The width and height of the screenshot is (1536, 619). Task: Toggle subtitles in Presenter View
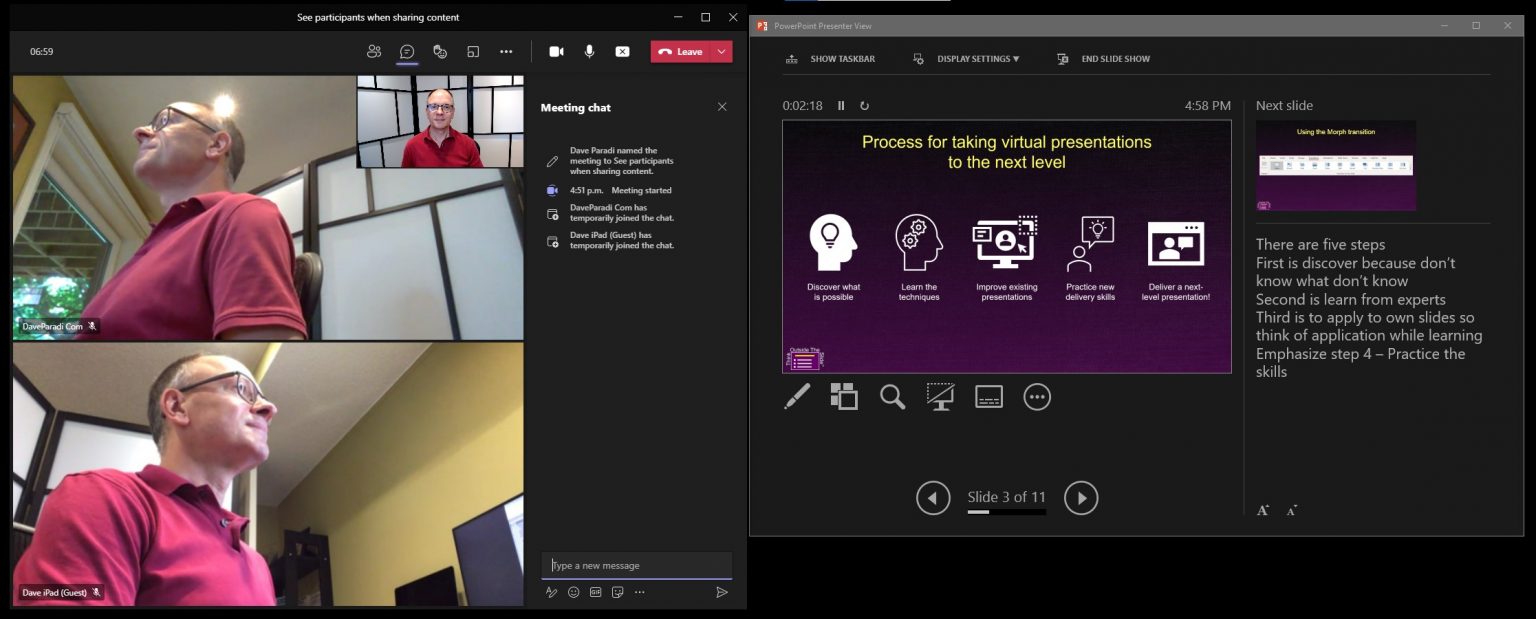coord(988,396)
